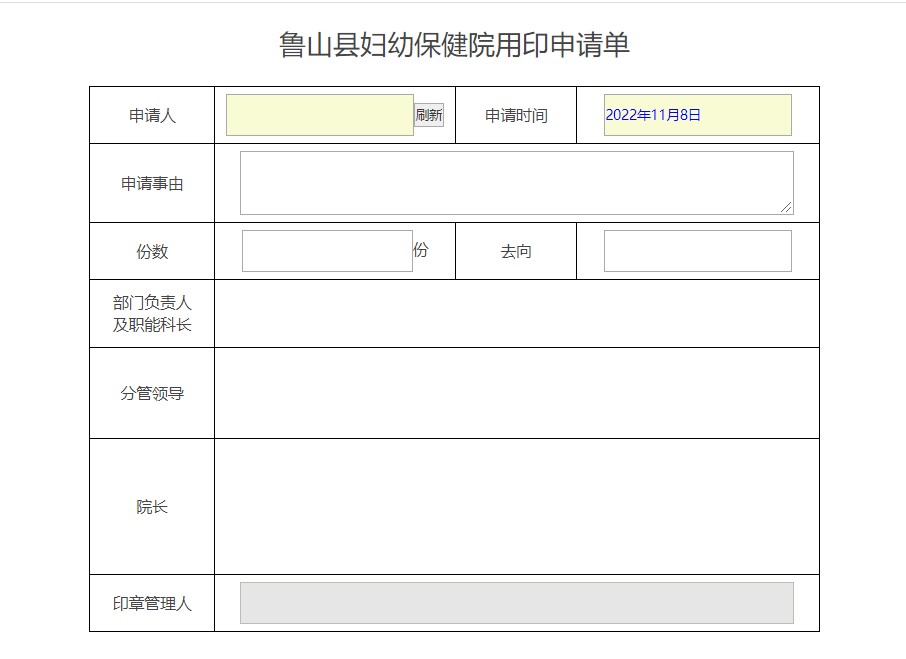The image size is (906, 659).
Task: Grab the 申请事由 textarea resize handle
Action: click(786, 207)
